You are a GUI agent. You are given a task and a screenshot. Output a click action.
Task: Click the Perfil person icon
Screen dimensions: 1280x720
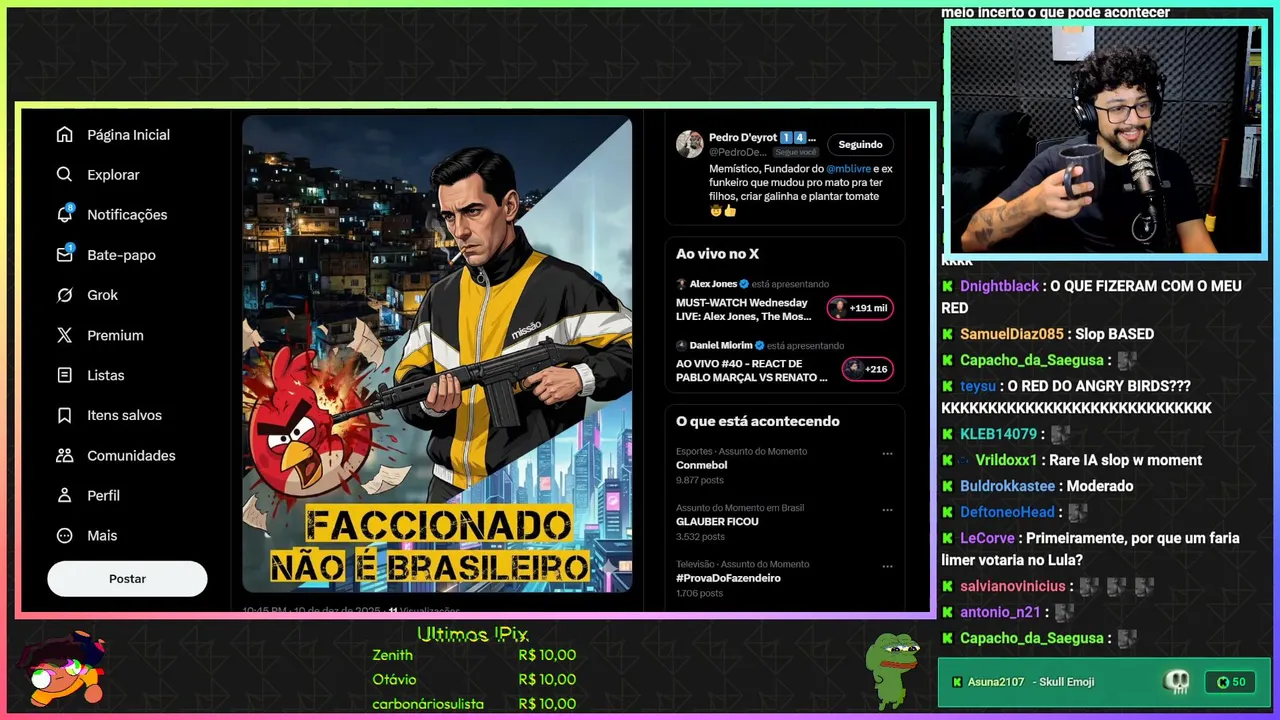click(65, 495)
